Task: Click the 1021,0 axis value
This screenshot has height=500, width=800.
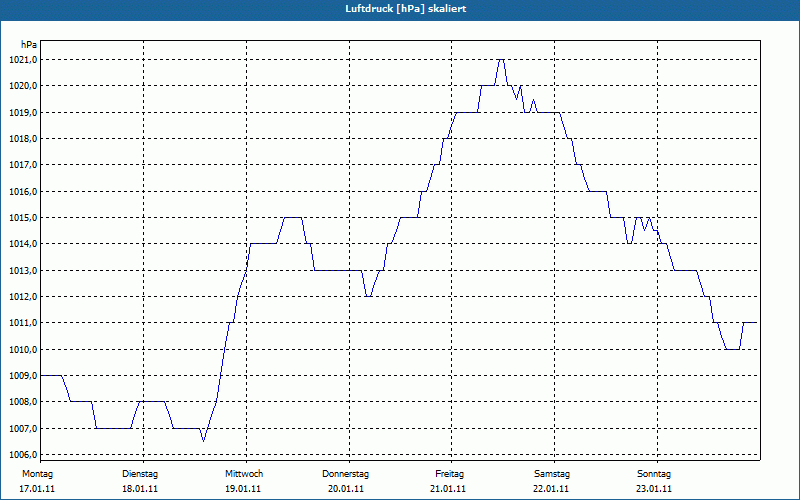Action: coord(23,60)
